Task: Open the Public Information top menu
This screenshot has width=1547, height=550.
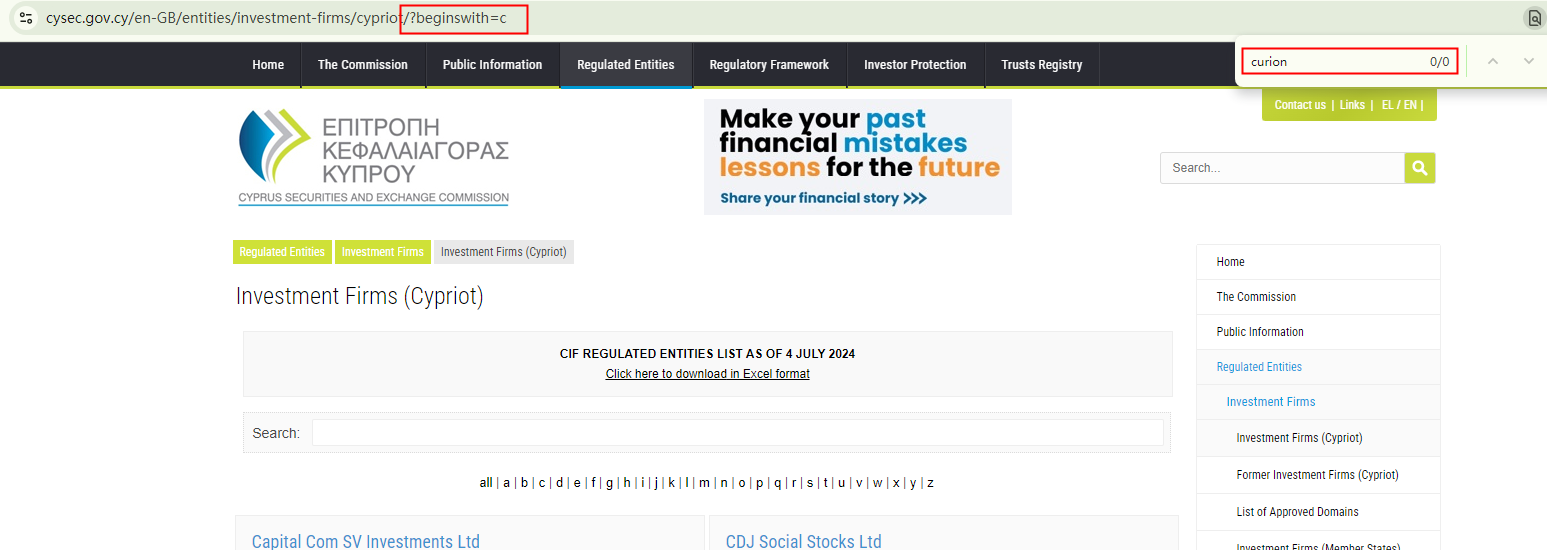Action: [492, 65]
